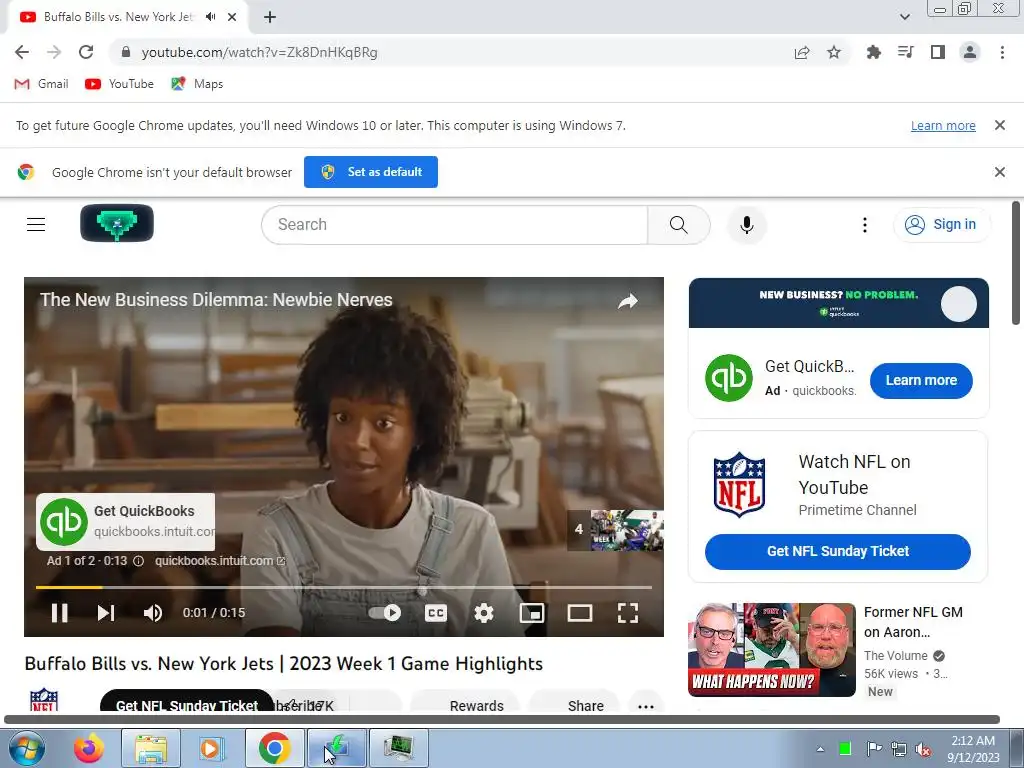Click the taskbar clock
The image size is (1024, 768).
973,748
